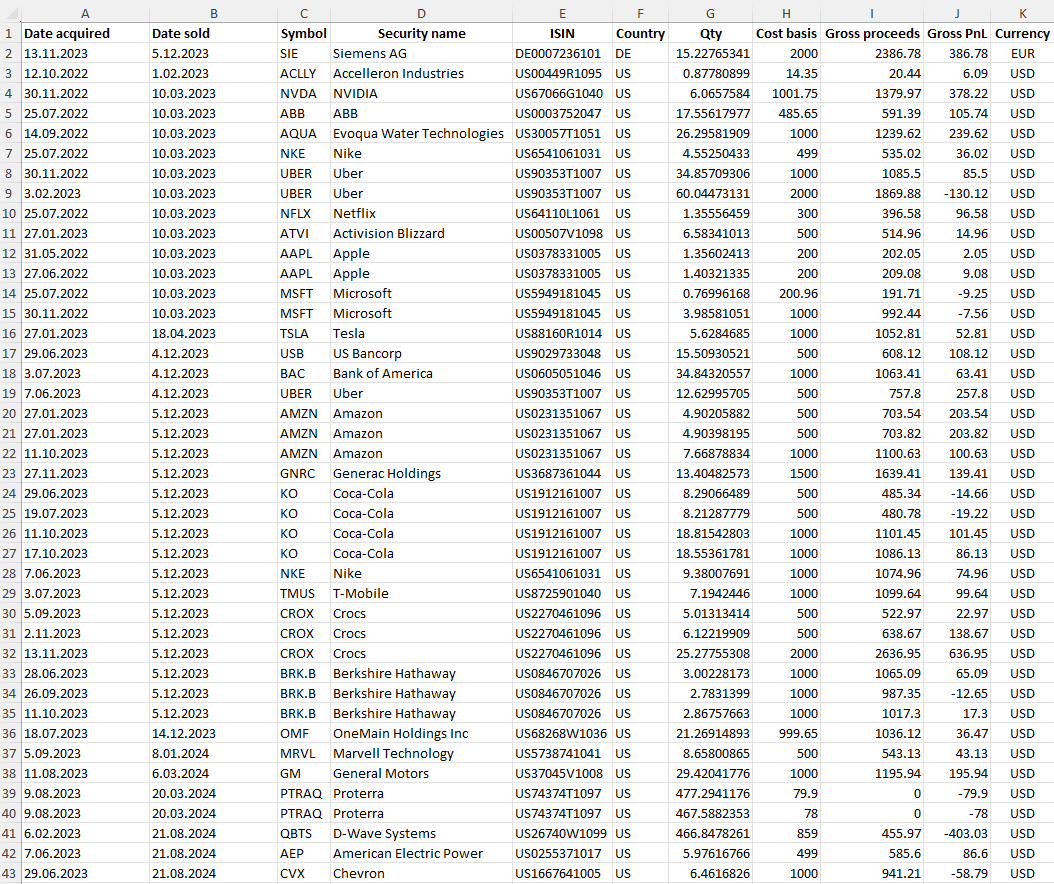This screenshot has width=1054, height=884.
Task: Click the 'Symbol' header cell
Action: (x=304, y=34)
